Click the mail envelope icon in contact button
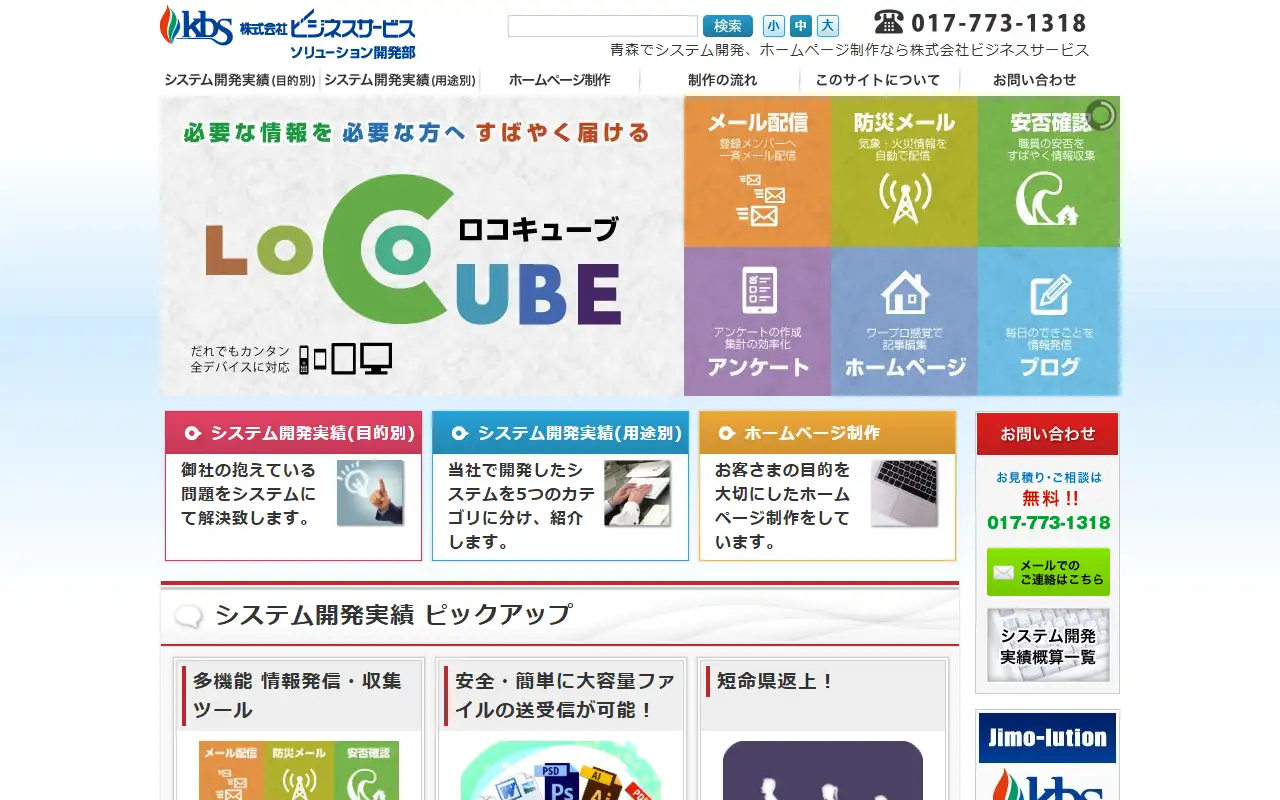 [1002, 573]
